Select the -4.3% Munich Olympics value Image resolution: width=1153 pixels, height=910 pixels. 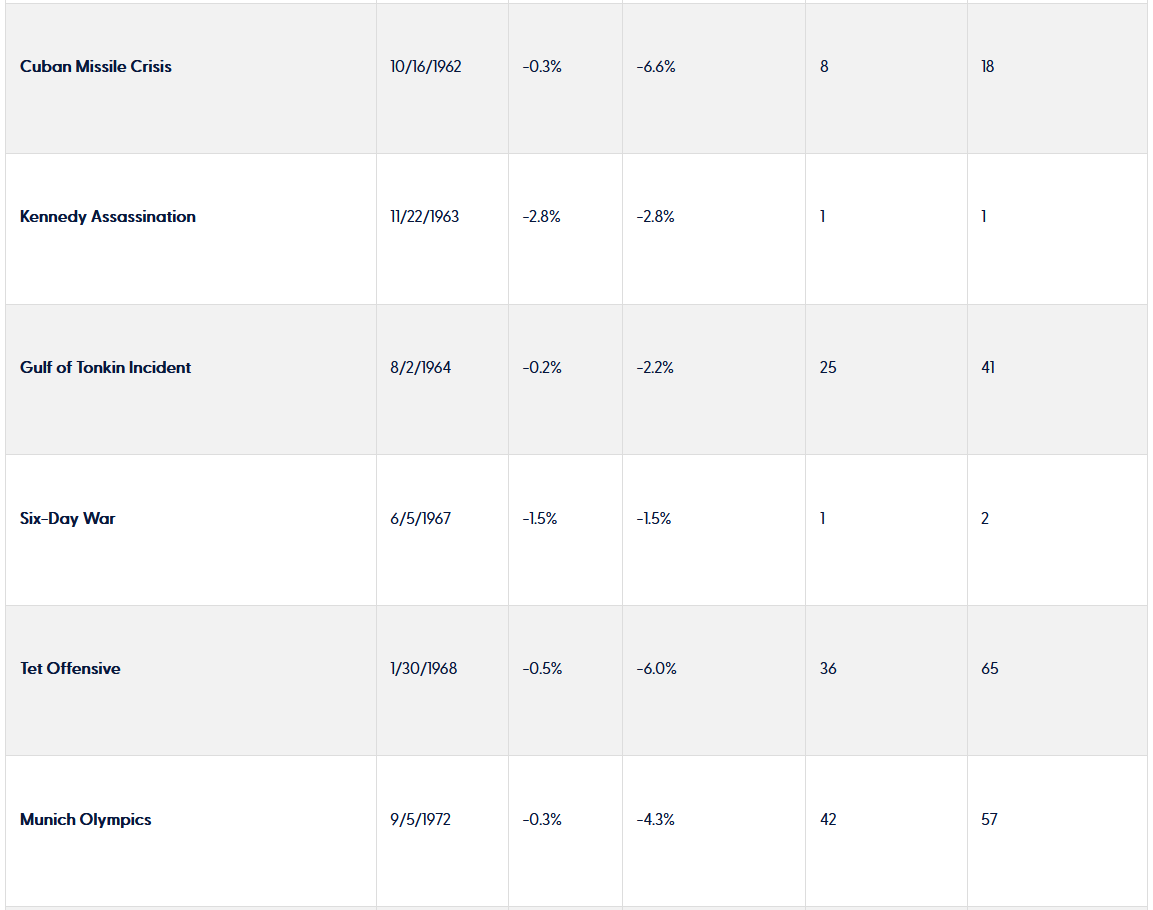(x=655, y=820)
